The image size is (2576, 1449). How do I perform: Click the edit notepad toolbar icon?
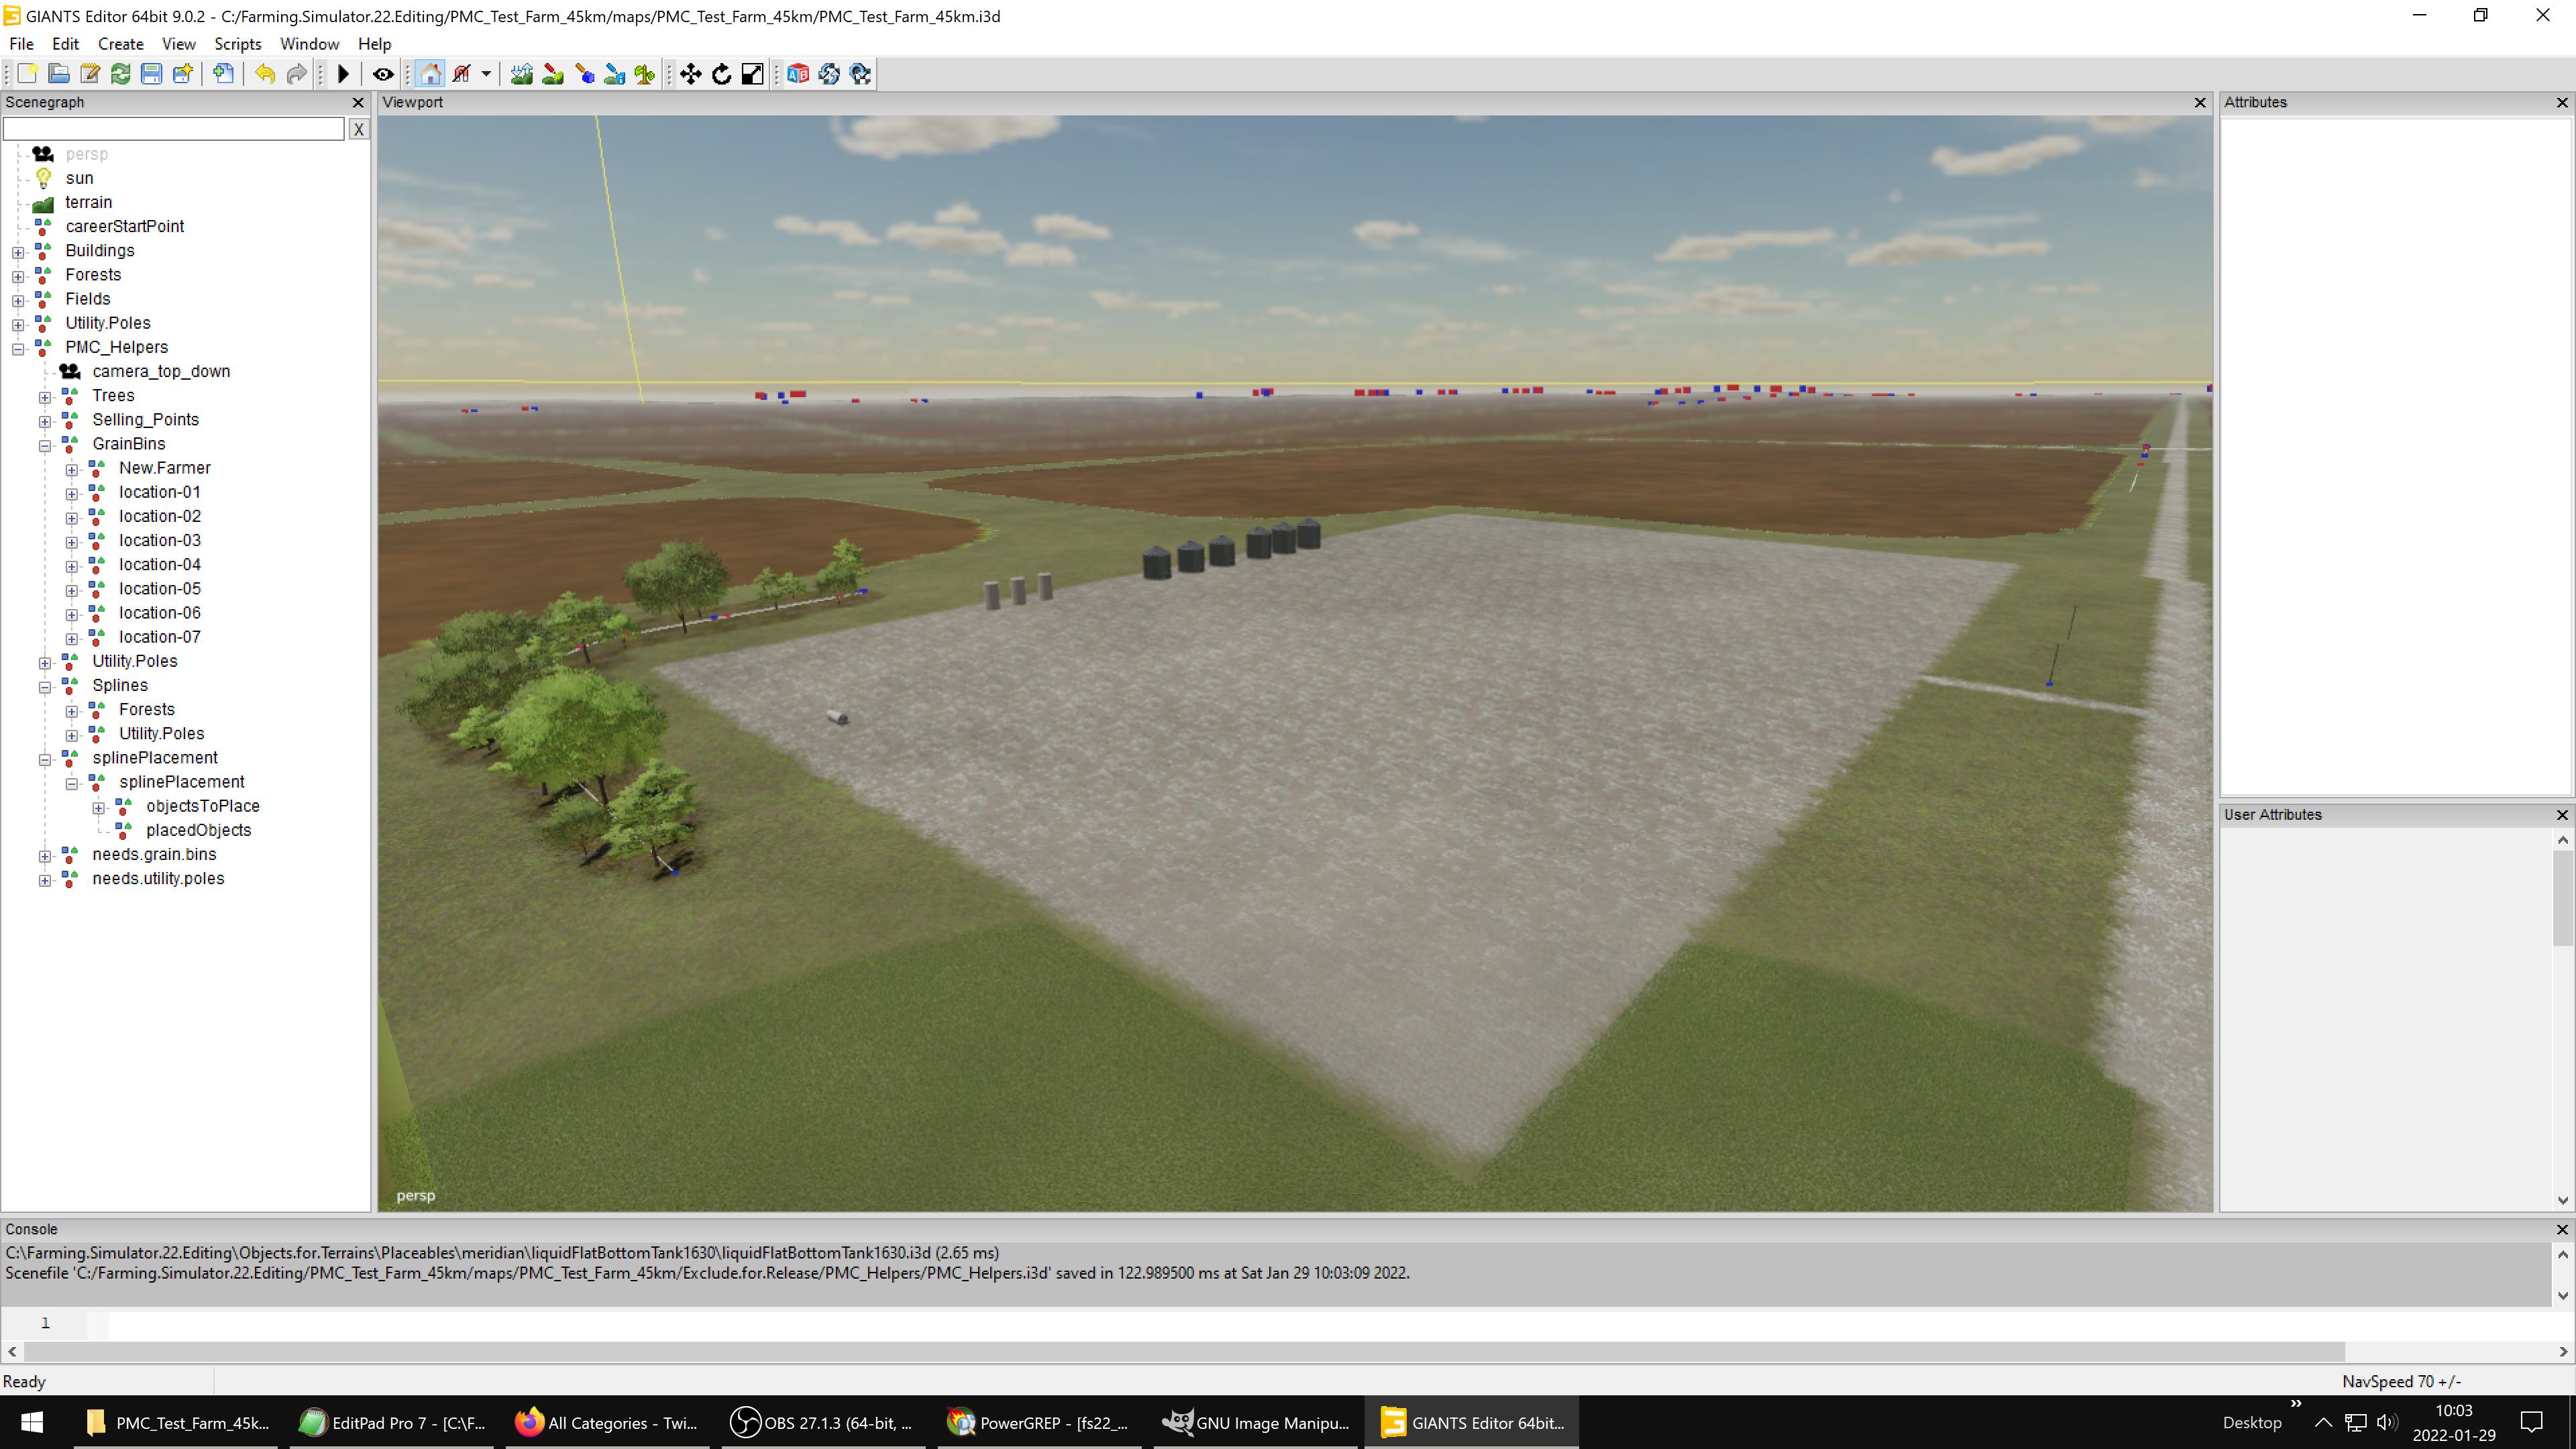[x=89, y=74]
